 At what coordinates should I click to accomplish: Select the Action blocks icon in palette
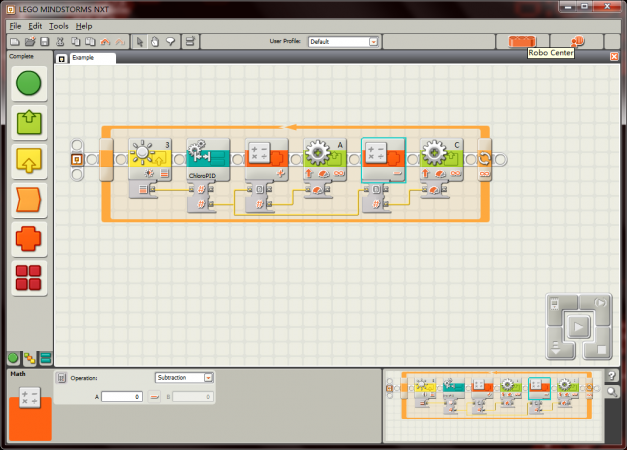[x=30, y=122]
